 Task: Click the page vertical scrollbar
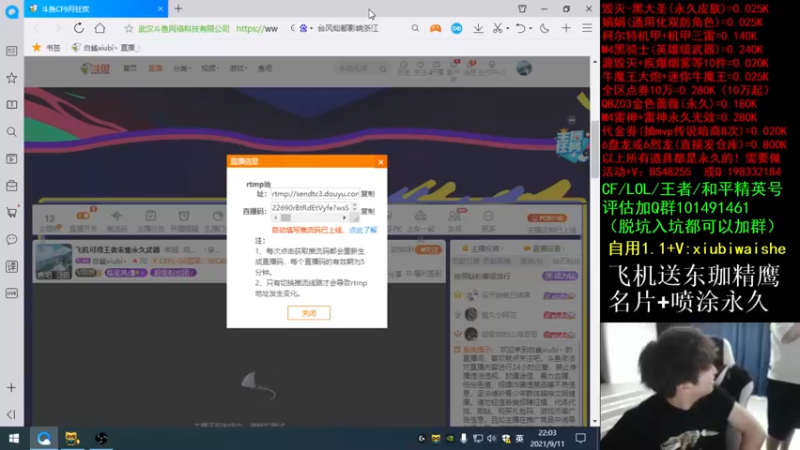[x=594, y=149]
